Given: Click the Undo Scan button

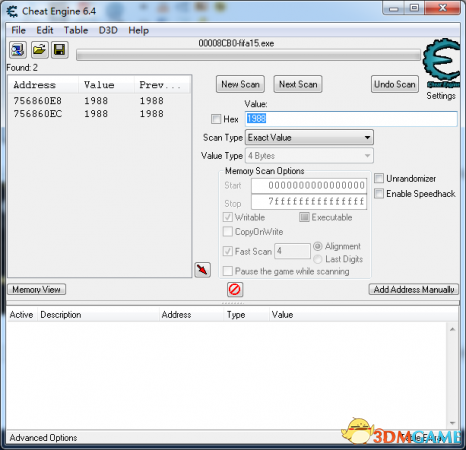Looking at the screenshot, I should coord(395,84).
